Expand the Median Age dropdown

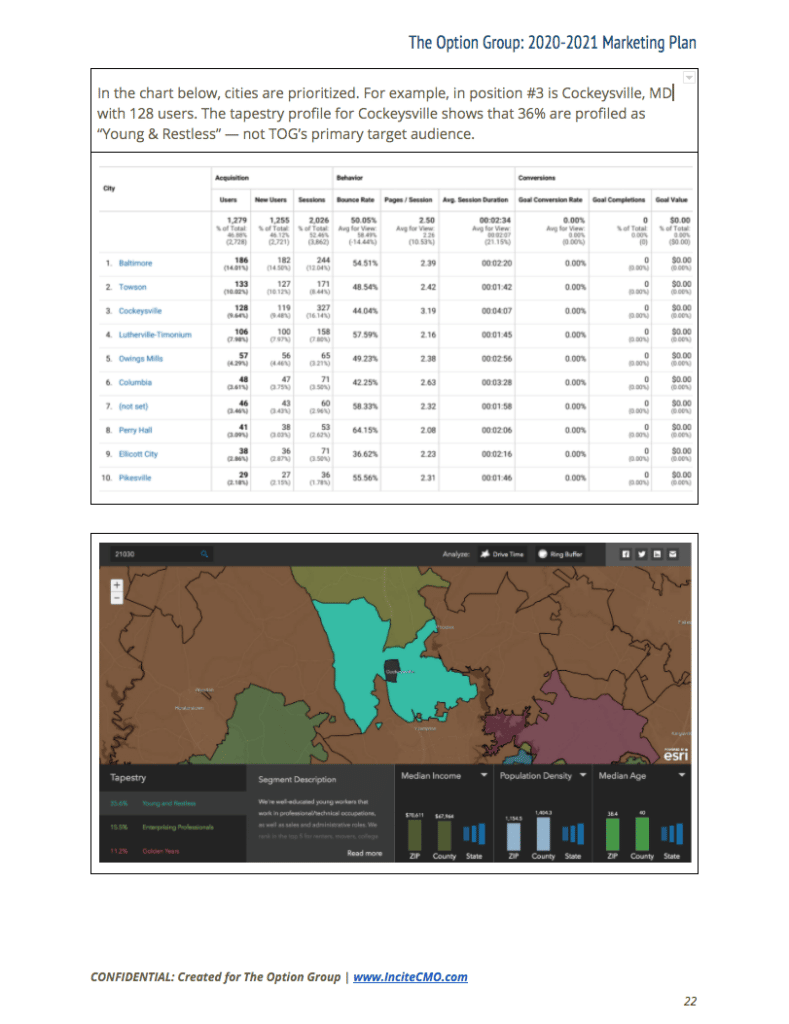(681, 775)
